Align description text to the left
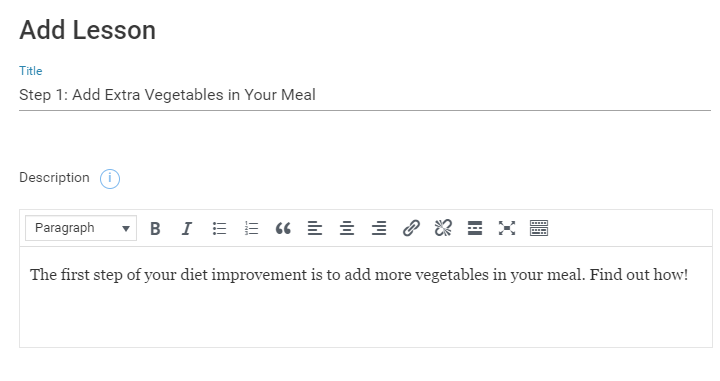Viewport: 720px width, 381px height. 315,228
